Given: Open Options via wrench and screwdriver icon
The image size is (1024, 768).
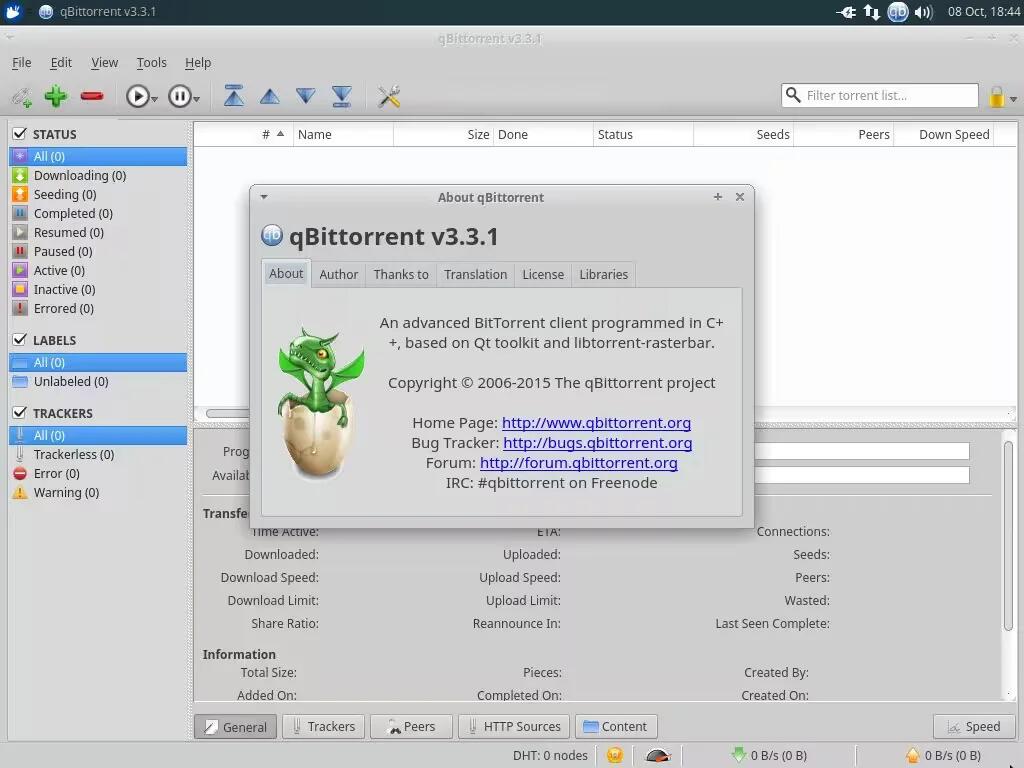Looking at the screenshot, I should tap(389, 97).
